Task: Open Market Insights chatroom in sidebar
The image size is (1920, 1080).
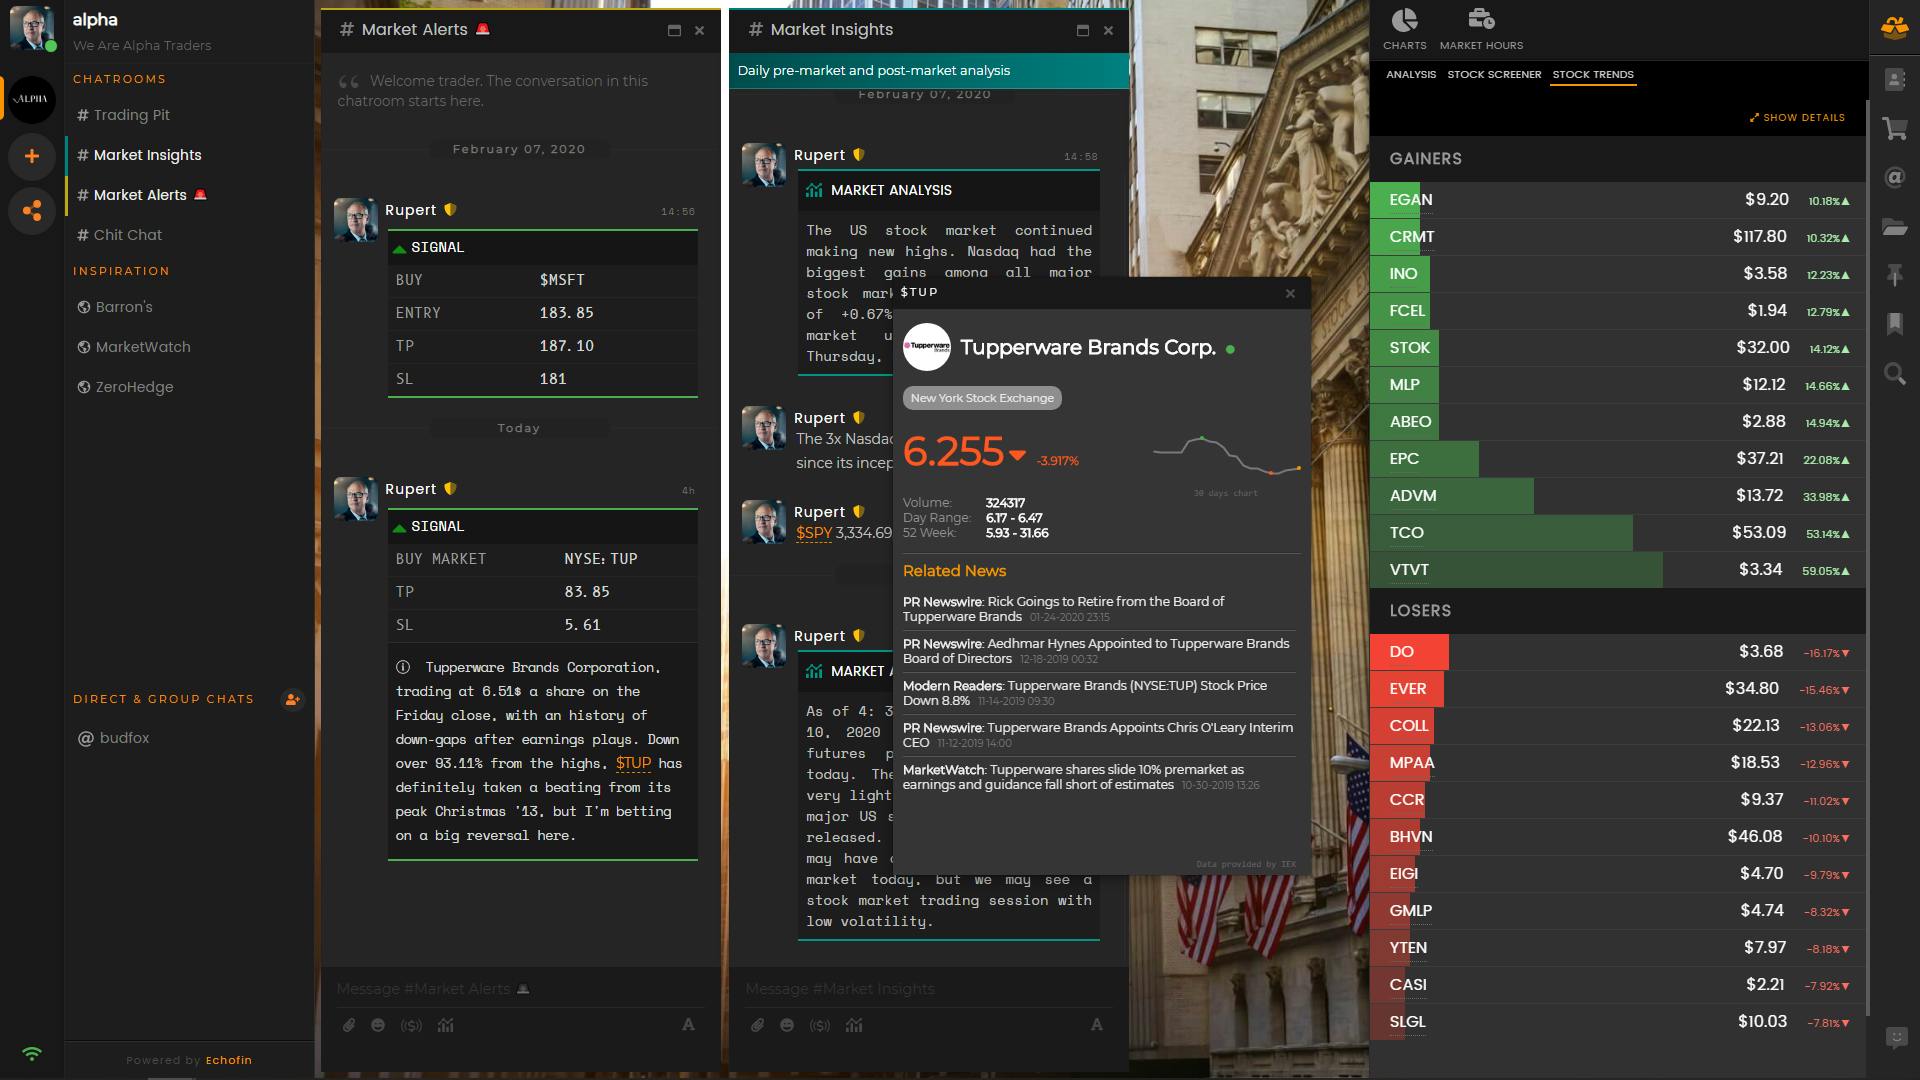Action: 190,155
